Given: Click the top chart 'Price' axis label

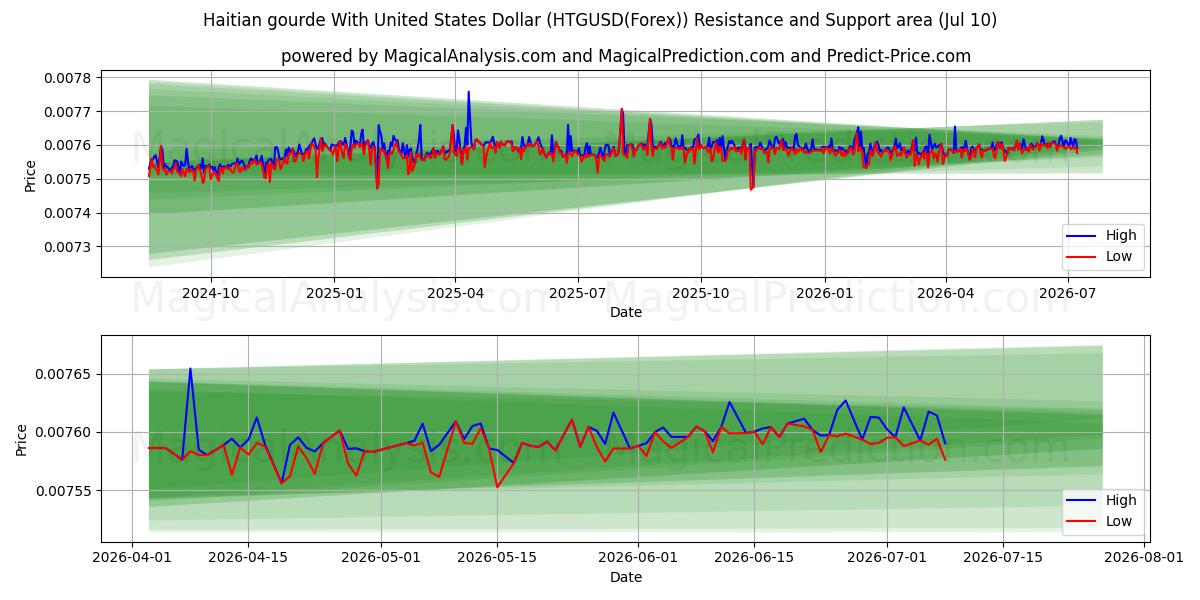Looking at the screenshot, I should 30,176.
